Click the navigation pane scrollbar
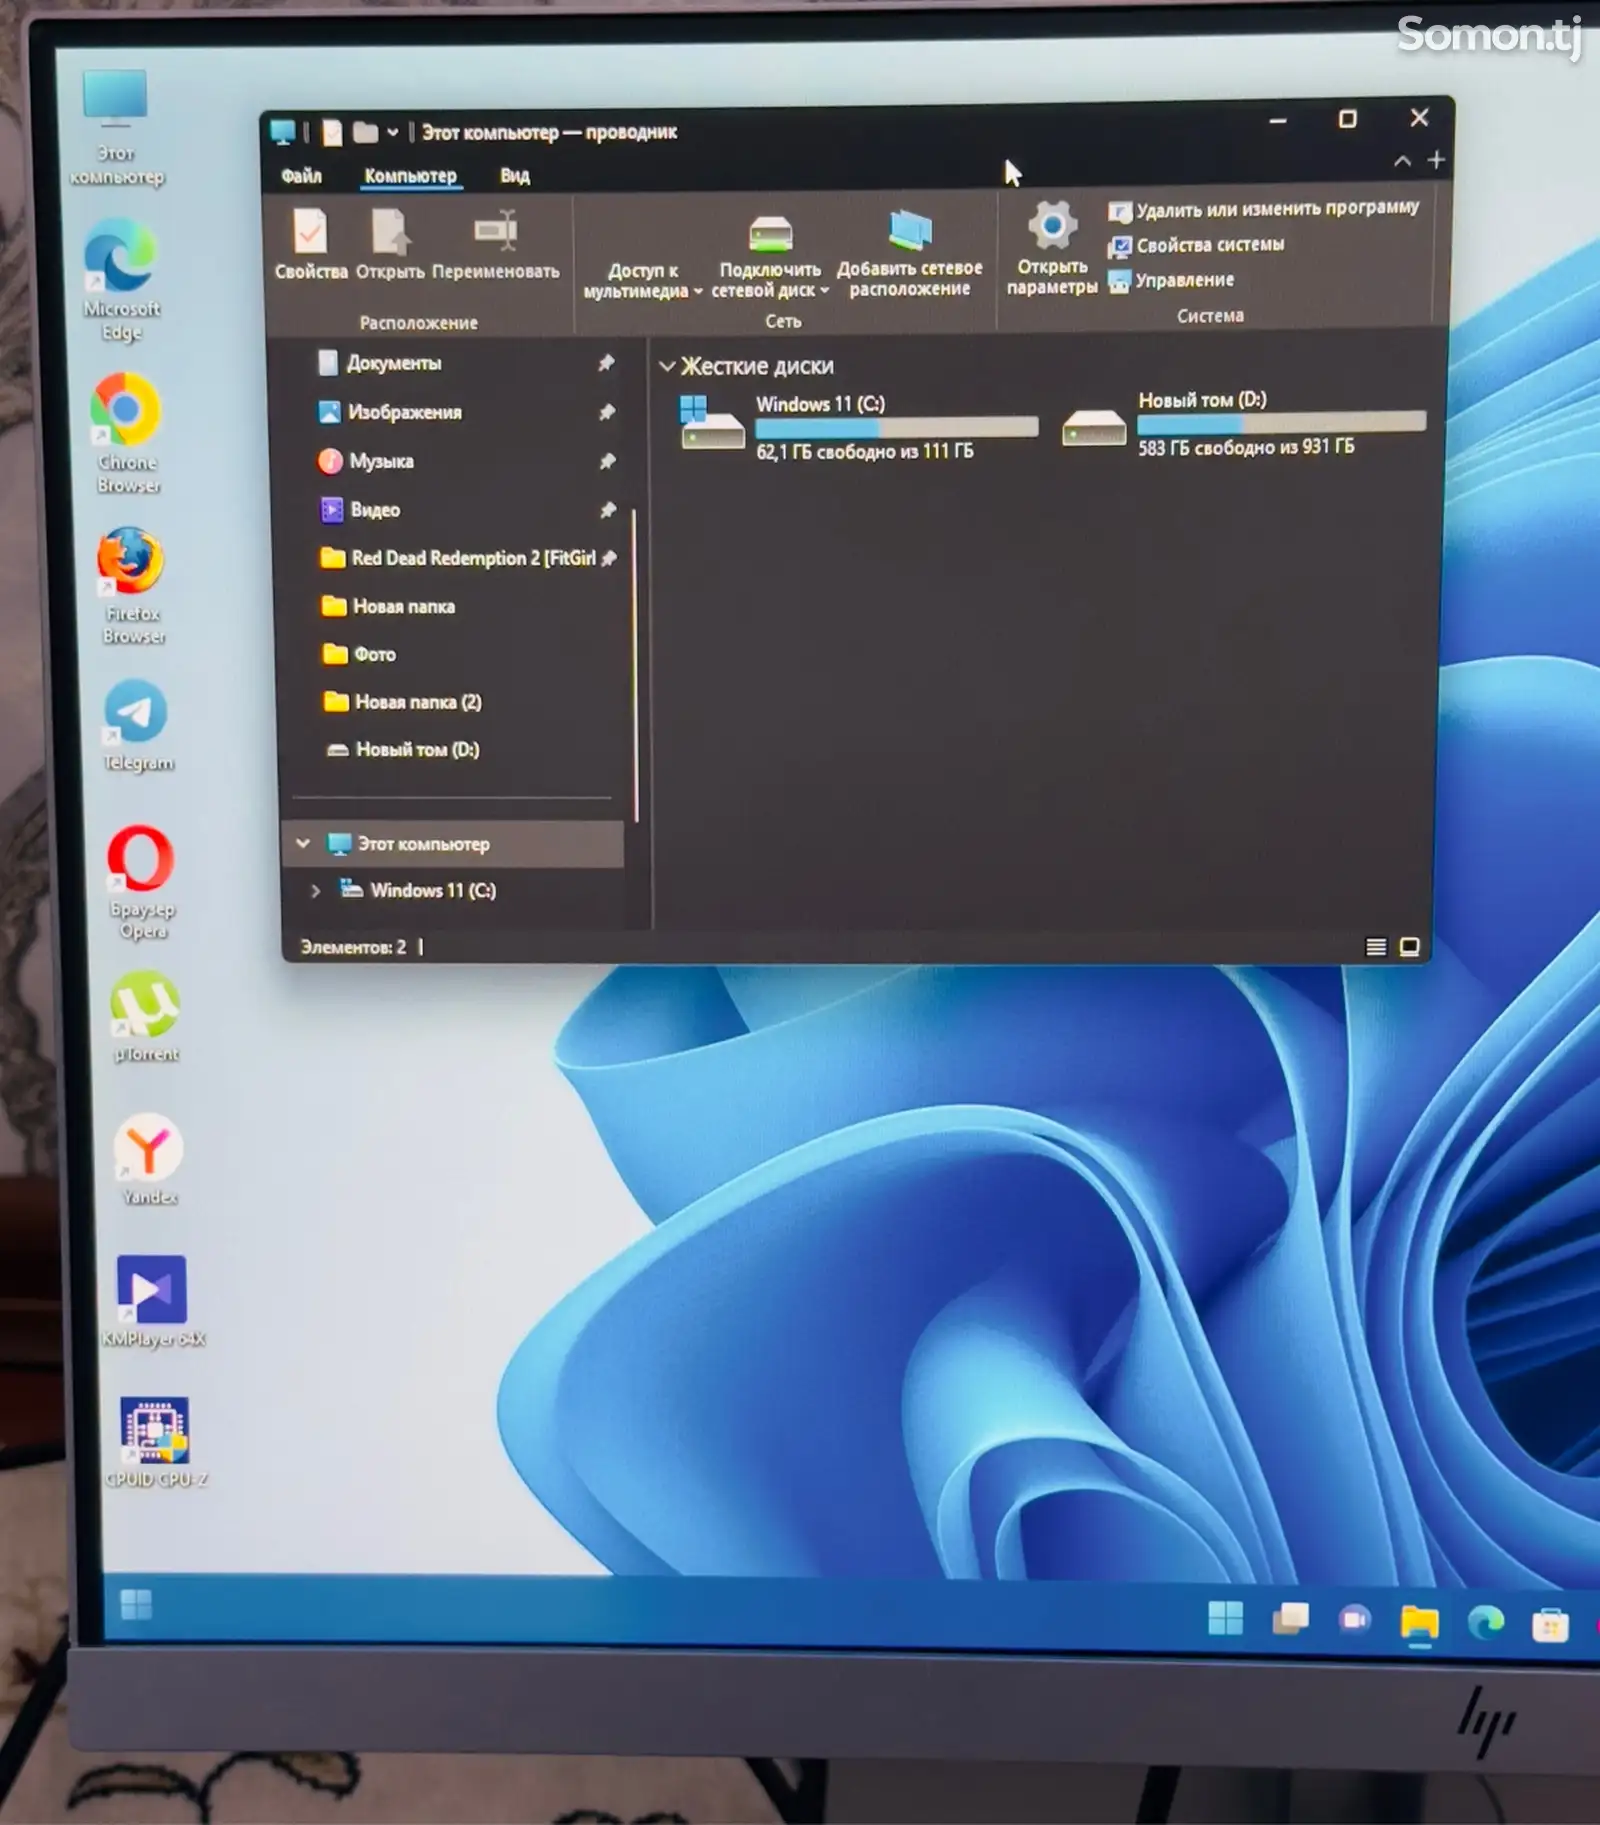Screen dimensions: 1600x1825 click(x=634, y=664)
